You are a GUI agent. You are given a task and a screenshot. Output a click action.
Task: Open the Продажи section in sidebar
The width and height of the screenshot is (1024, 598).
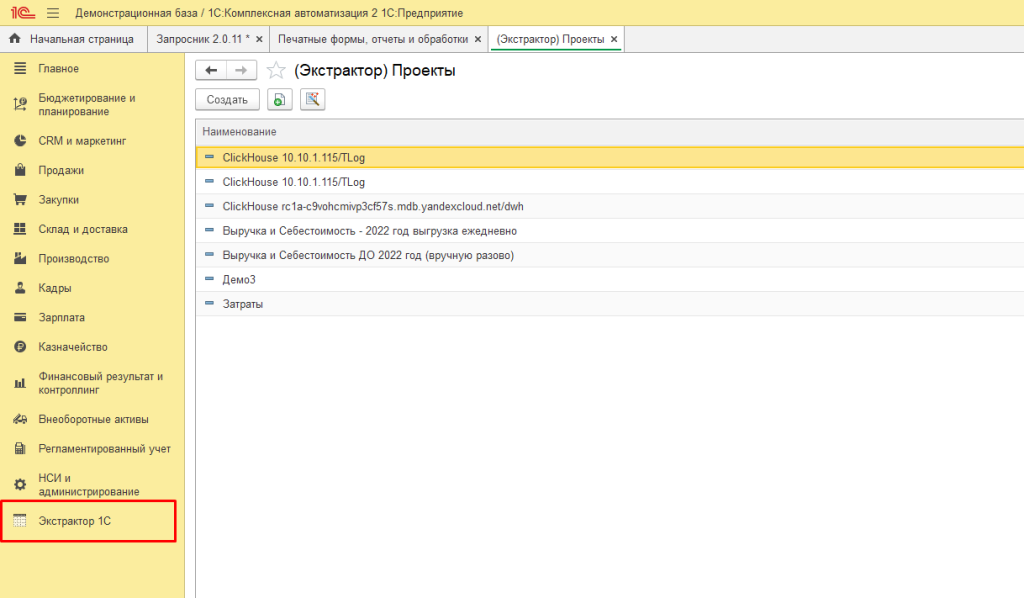coord(61,170)
